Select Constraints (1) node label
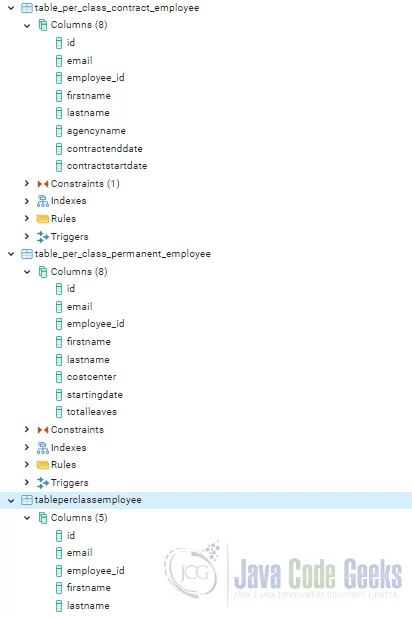 pyautogui.click(x=85, y=184)
